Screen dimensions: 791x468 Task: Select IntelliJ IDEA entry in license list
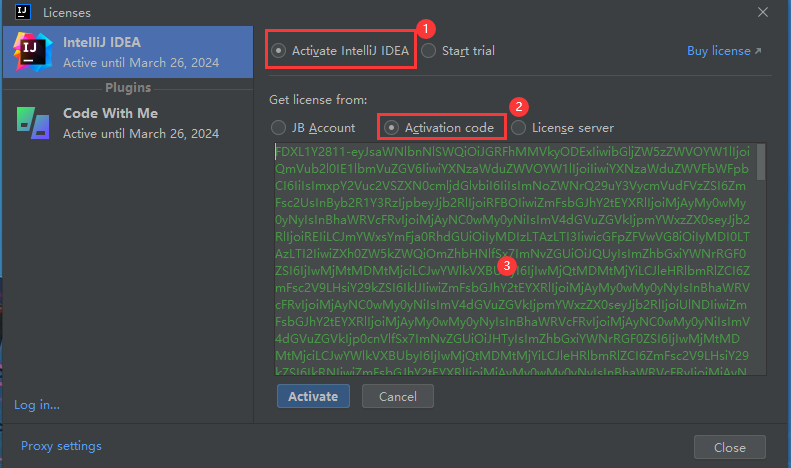click(140, 53)
